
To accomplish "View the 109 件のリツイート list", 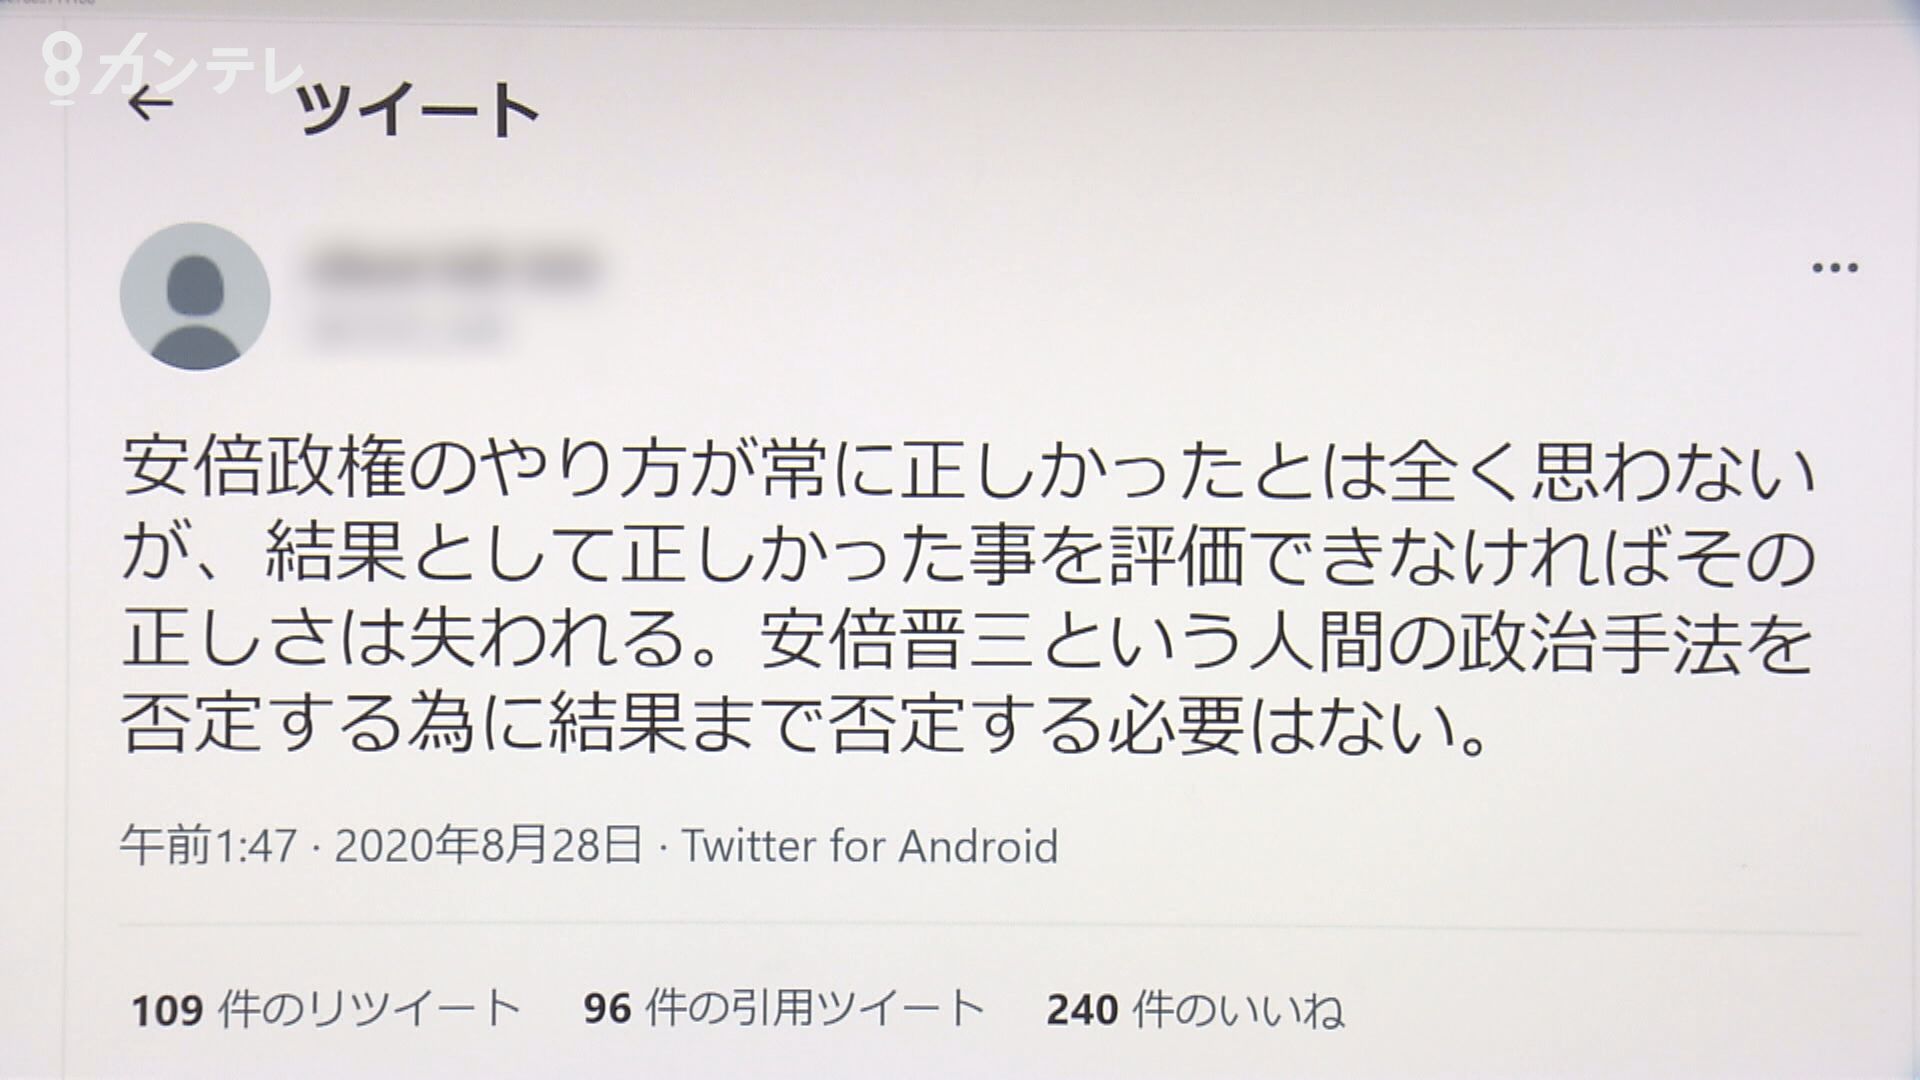I will click(326, 1009).
